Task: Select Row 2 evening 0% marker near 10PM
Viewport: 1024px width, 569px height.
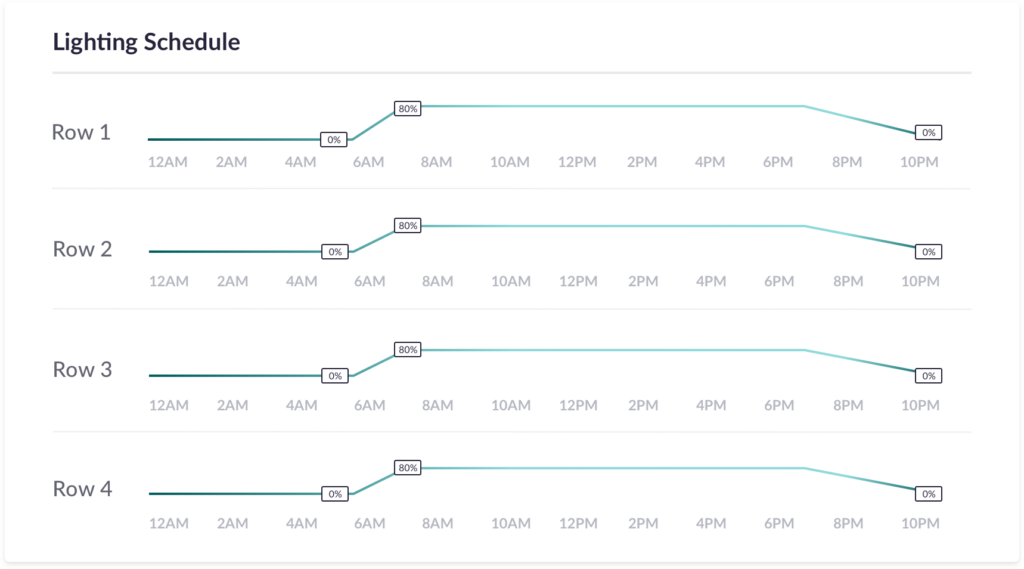Action: pos(928,252)
